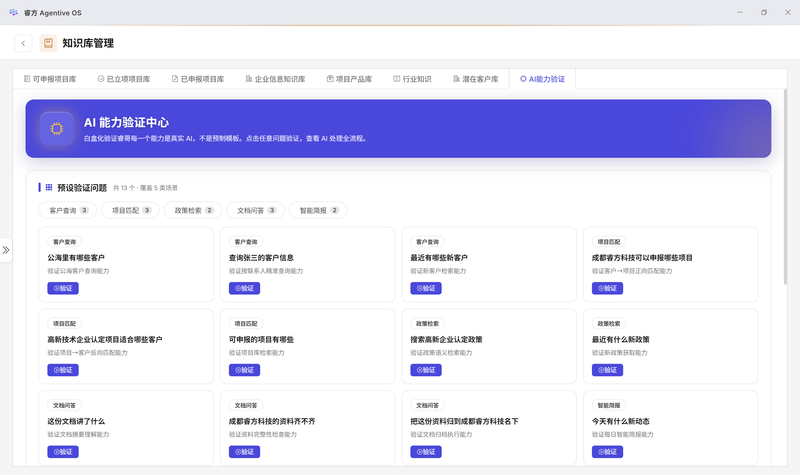Click the 预设验证问题 section heading
Viewport: 800px width, 475px height.
(82, 188)
